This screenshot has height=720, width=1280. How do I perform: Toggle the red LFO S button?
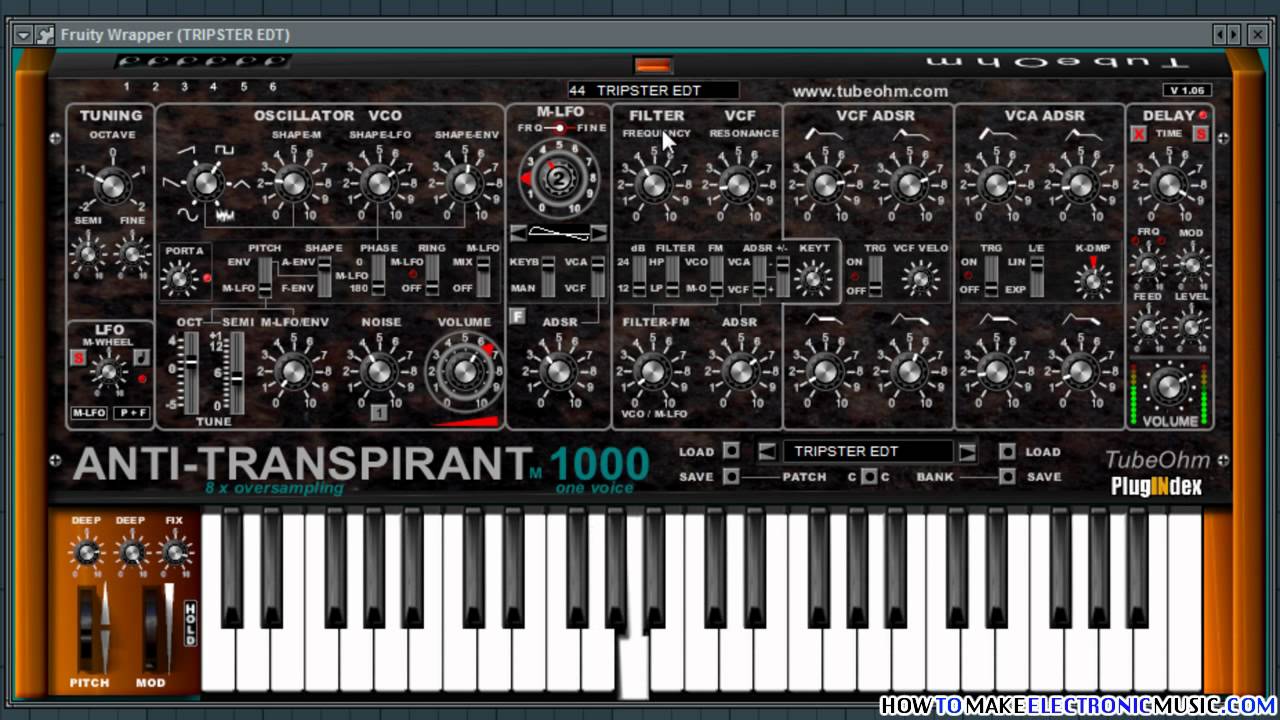coord(78,357)
